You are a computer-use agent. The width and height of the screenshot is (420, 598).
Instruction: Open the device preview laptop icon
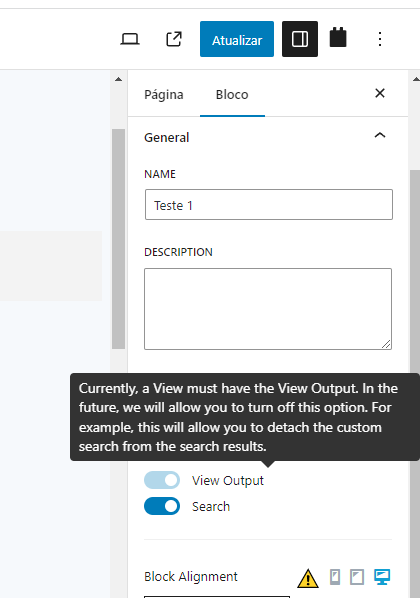130,39
